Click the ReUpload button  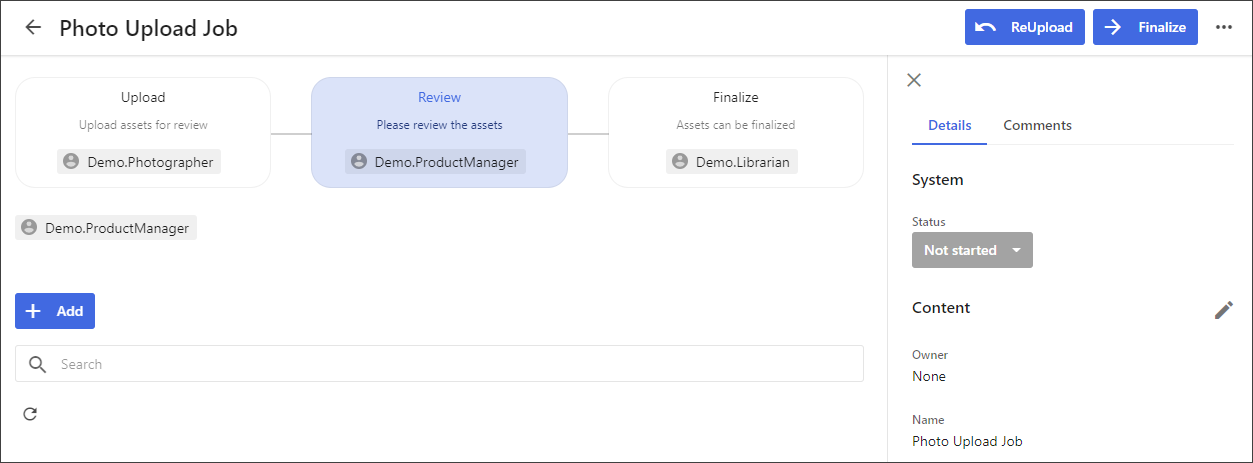tap(1025, 28)
